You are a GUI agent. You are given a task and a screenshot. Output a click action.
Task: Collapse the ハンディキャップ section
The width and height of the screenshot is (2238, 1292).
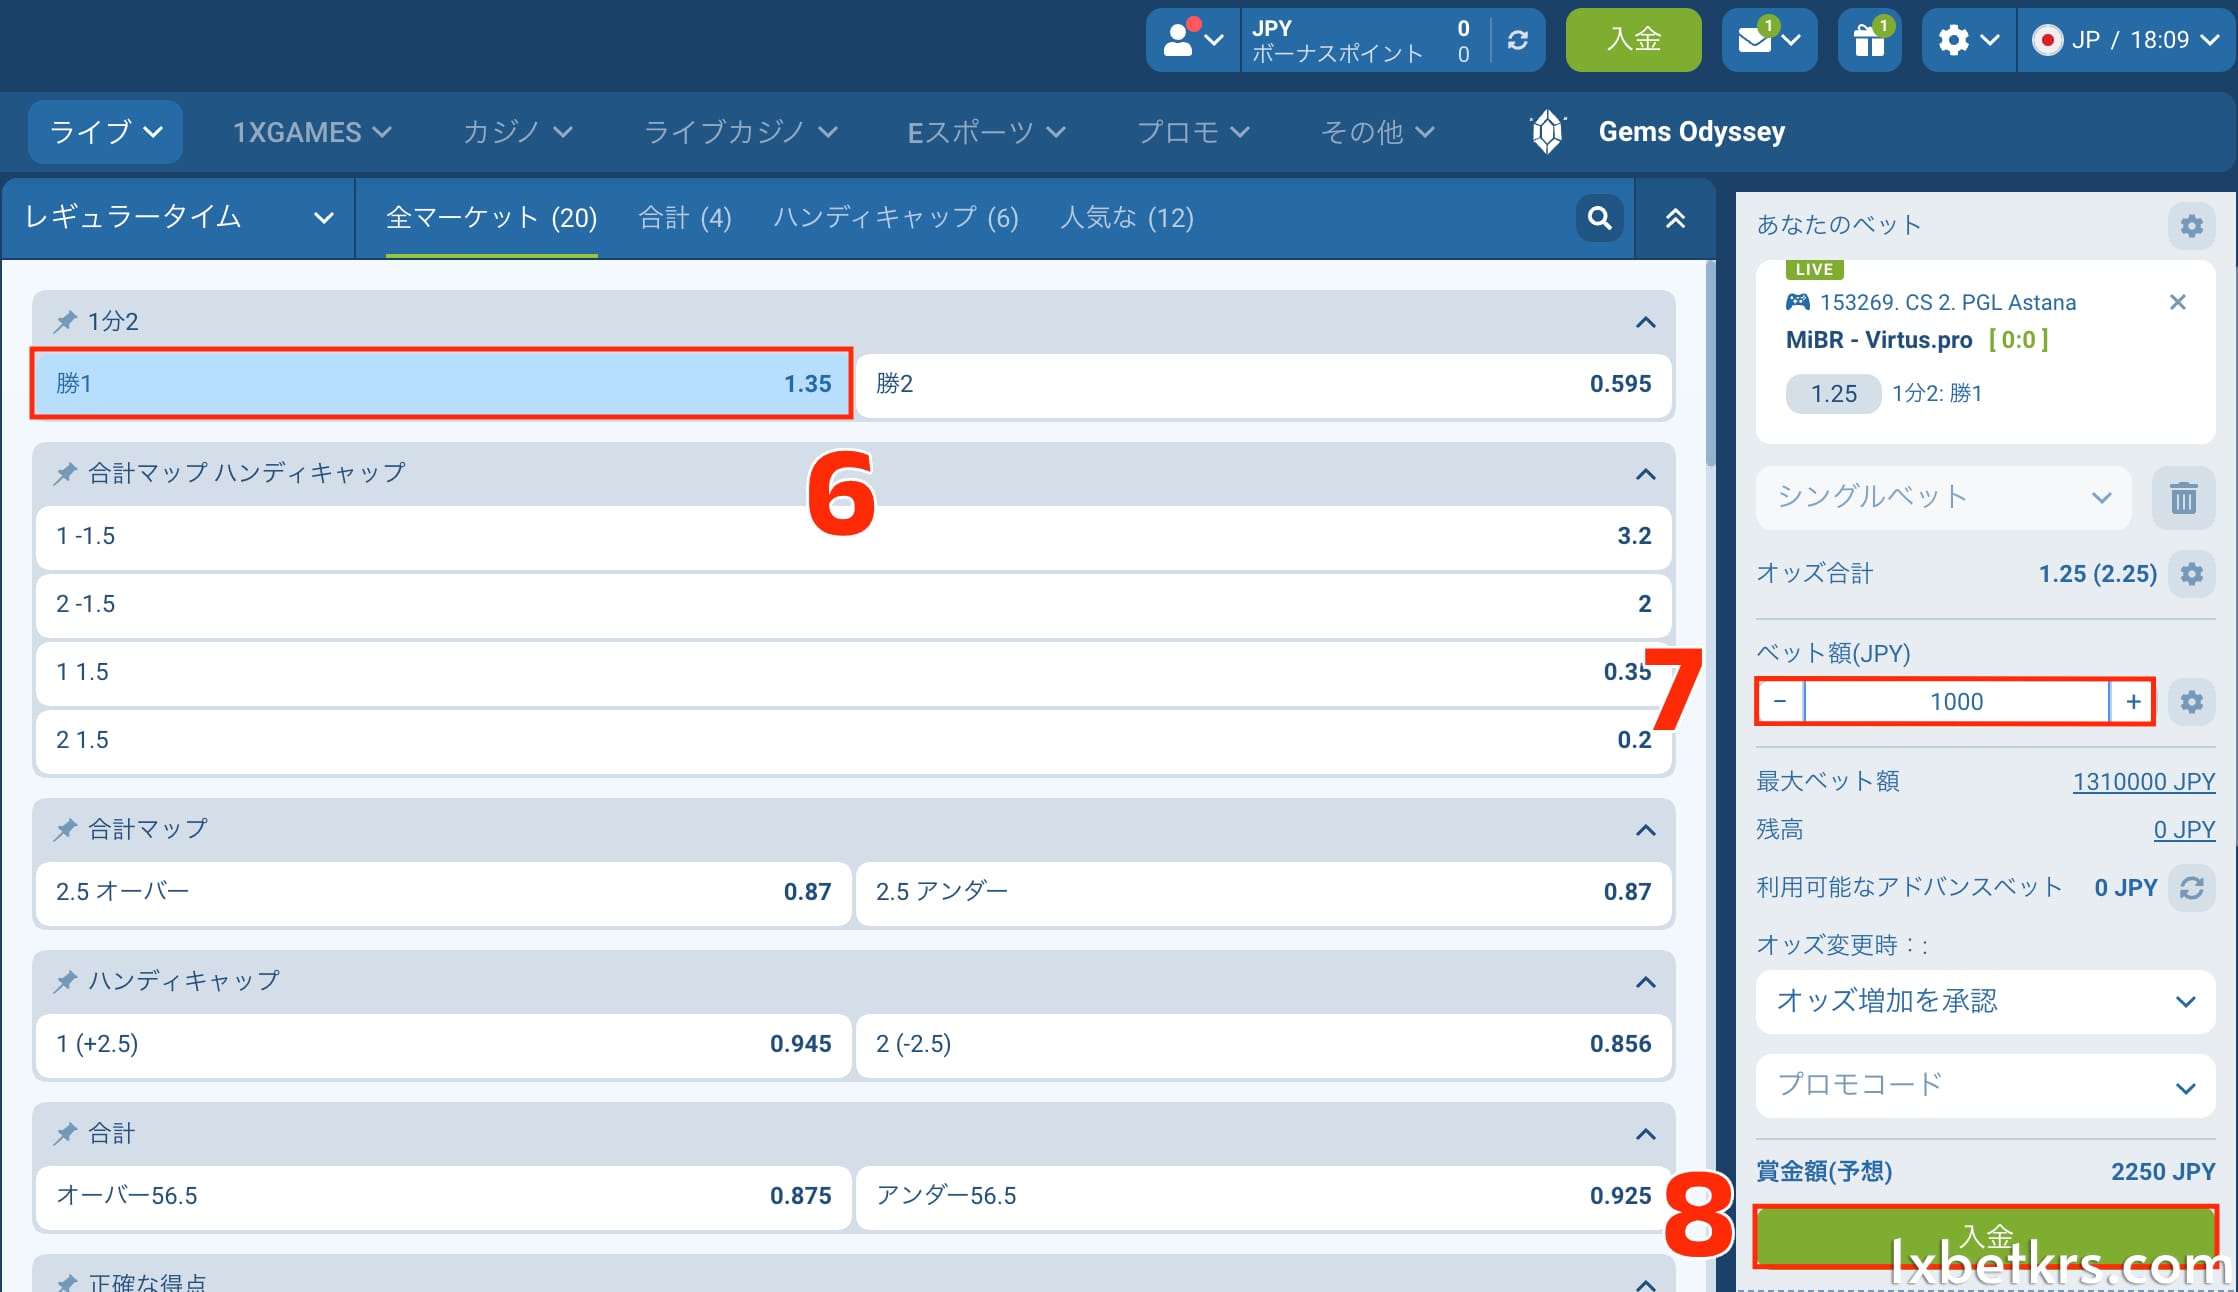1645,982
